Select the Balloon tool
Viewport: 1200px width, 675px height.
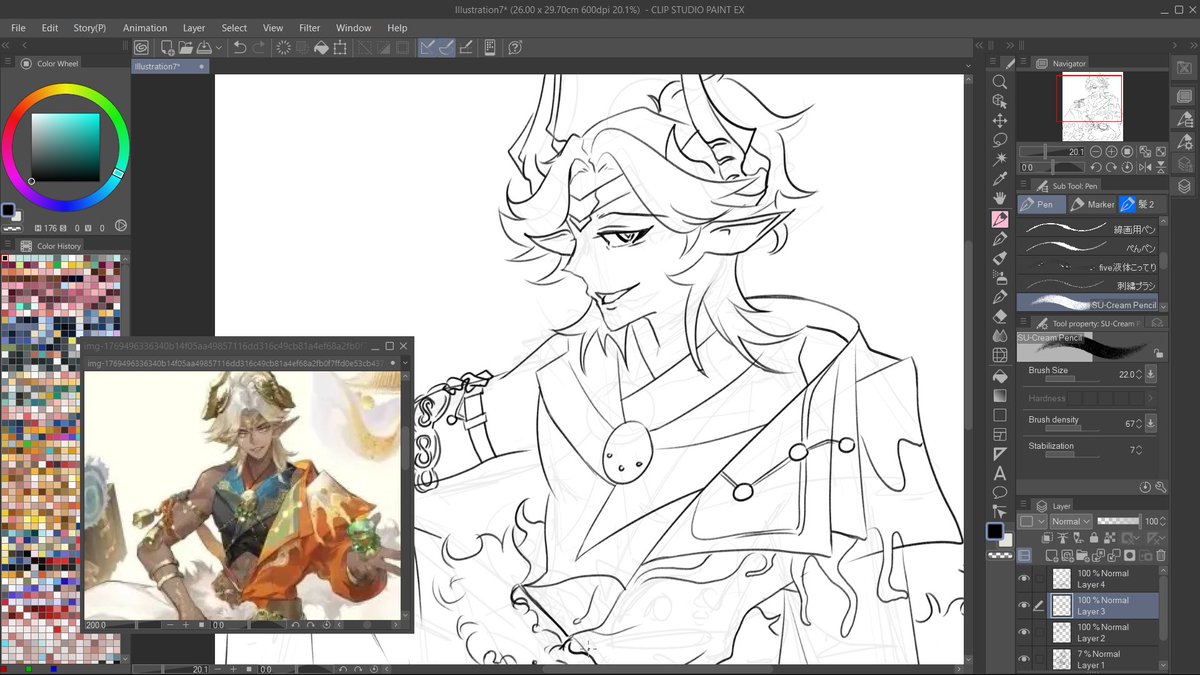pyautogui.click(x=999, y=492)
